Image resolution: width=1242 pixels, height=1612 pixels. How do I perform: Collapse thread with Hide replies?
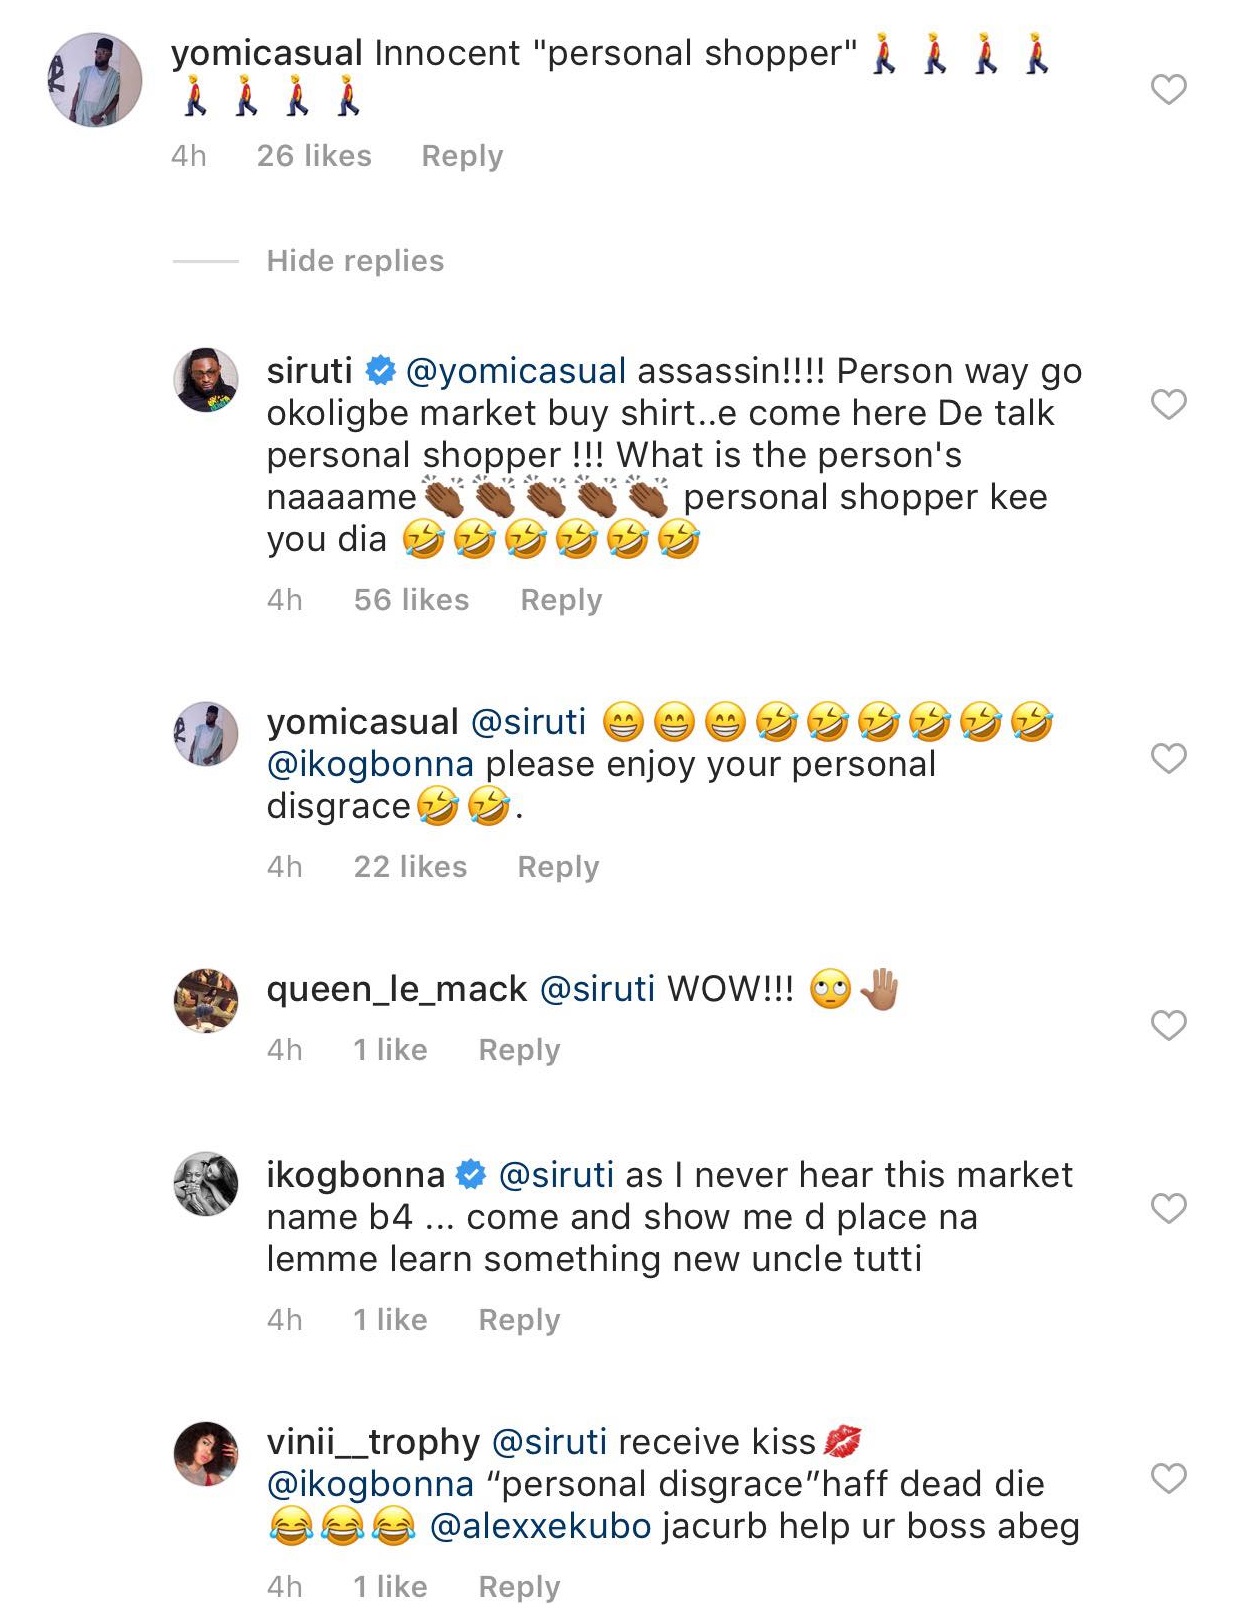[355, 261]
